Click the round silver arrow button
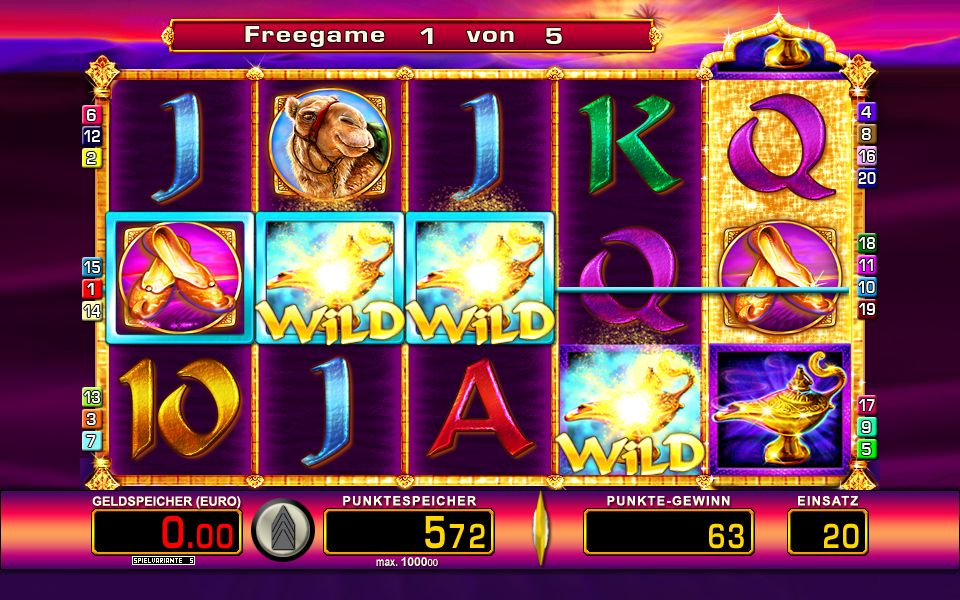This screenshot has height=600, width=960. click(x=283, y=530)
